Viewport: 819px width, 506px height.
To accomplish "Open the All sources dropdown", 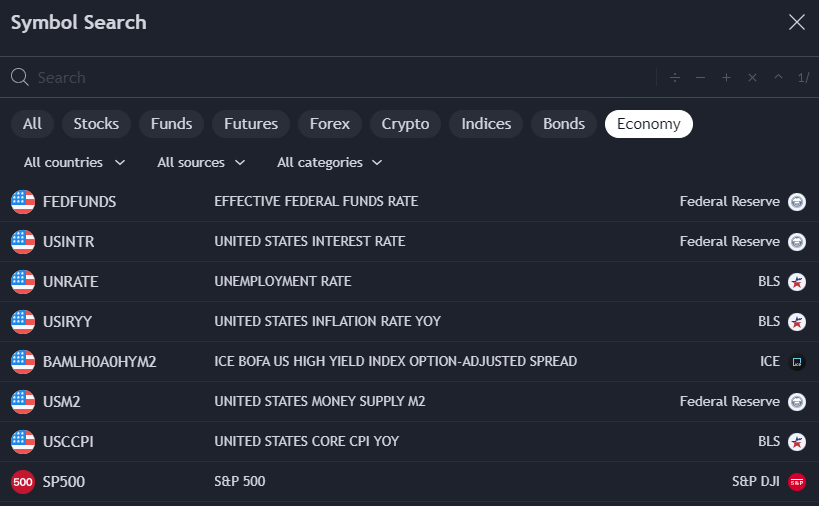I will coord(201,162).
